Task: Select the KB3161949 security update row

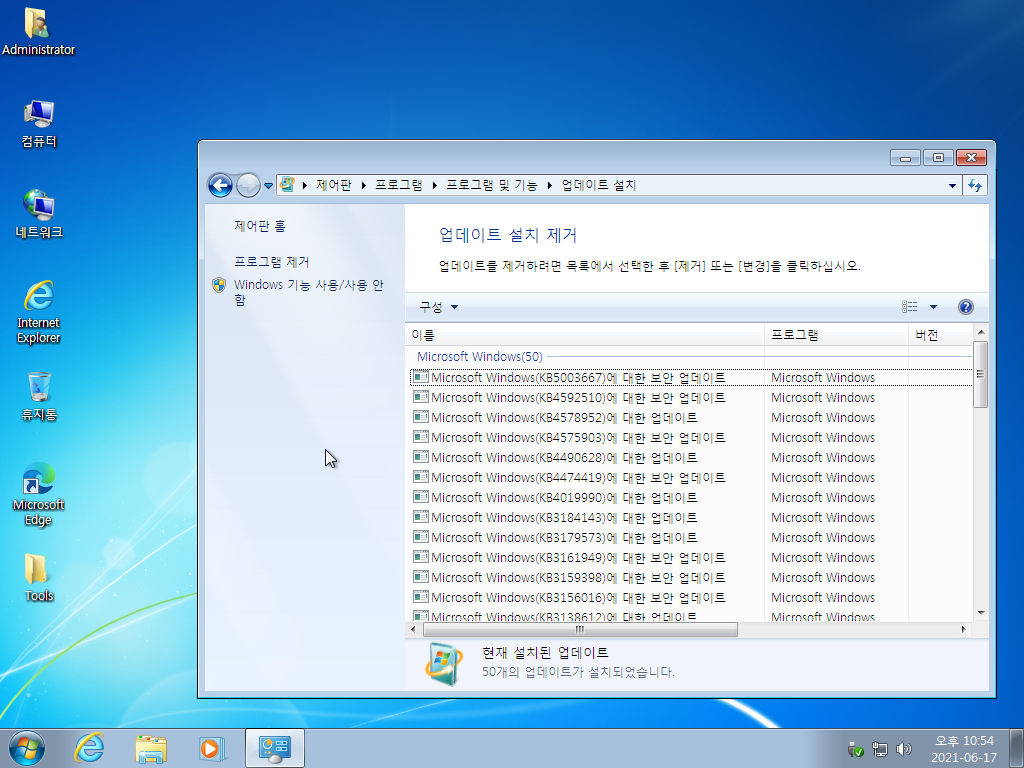Action: click(691, 558)
